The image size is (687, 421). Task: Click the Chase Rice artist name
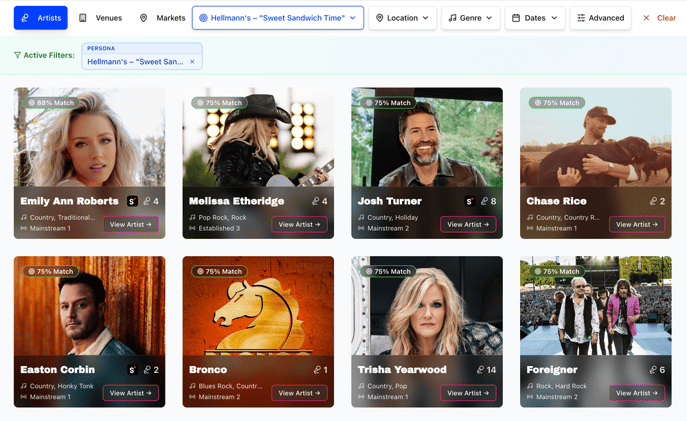coord(556,201)
